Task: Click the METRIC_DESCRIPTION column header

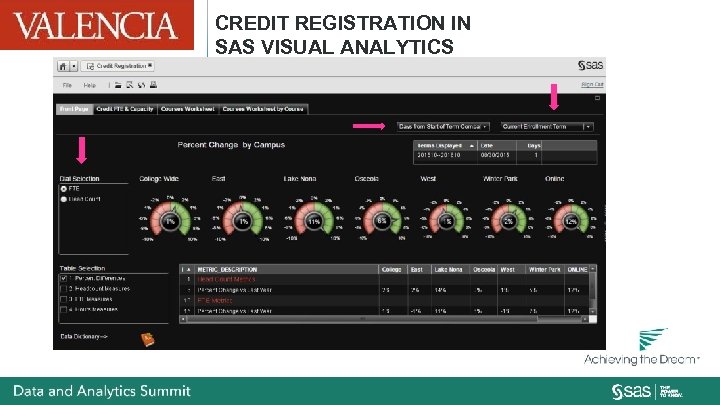Action: pos(286,270)
